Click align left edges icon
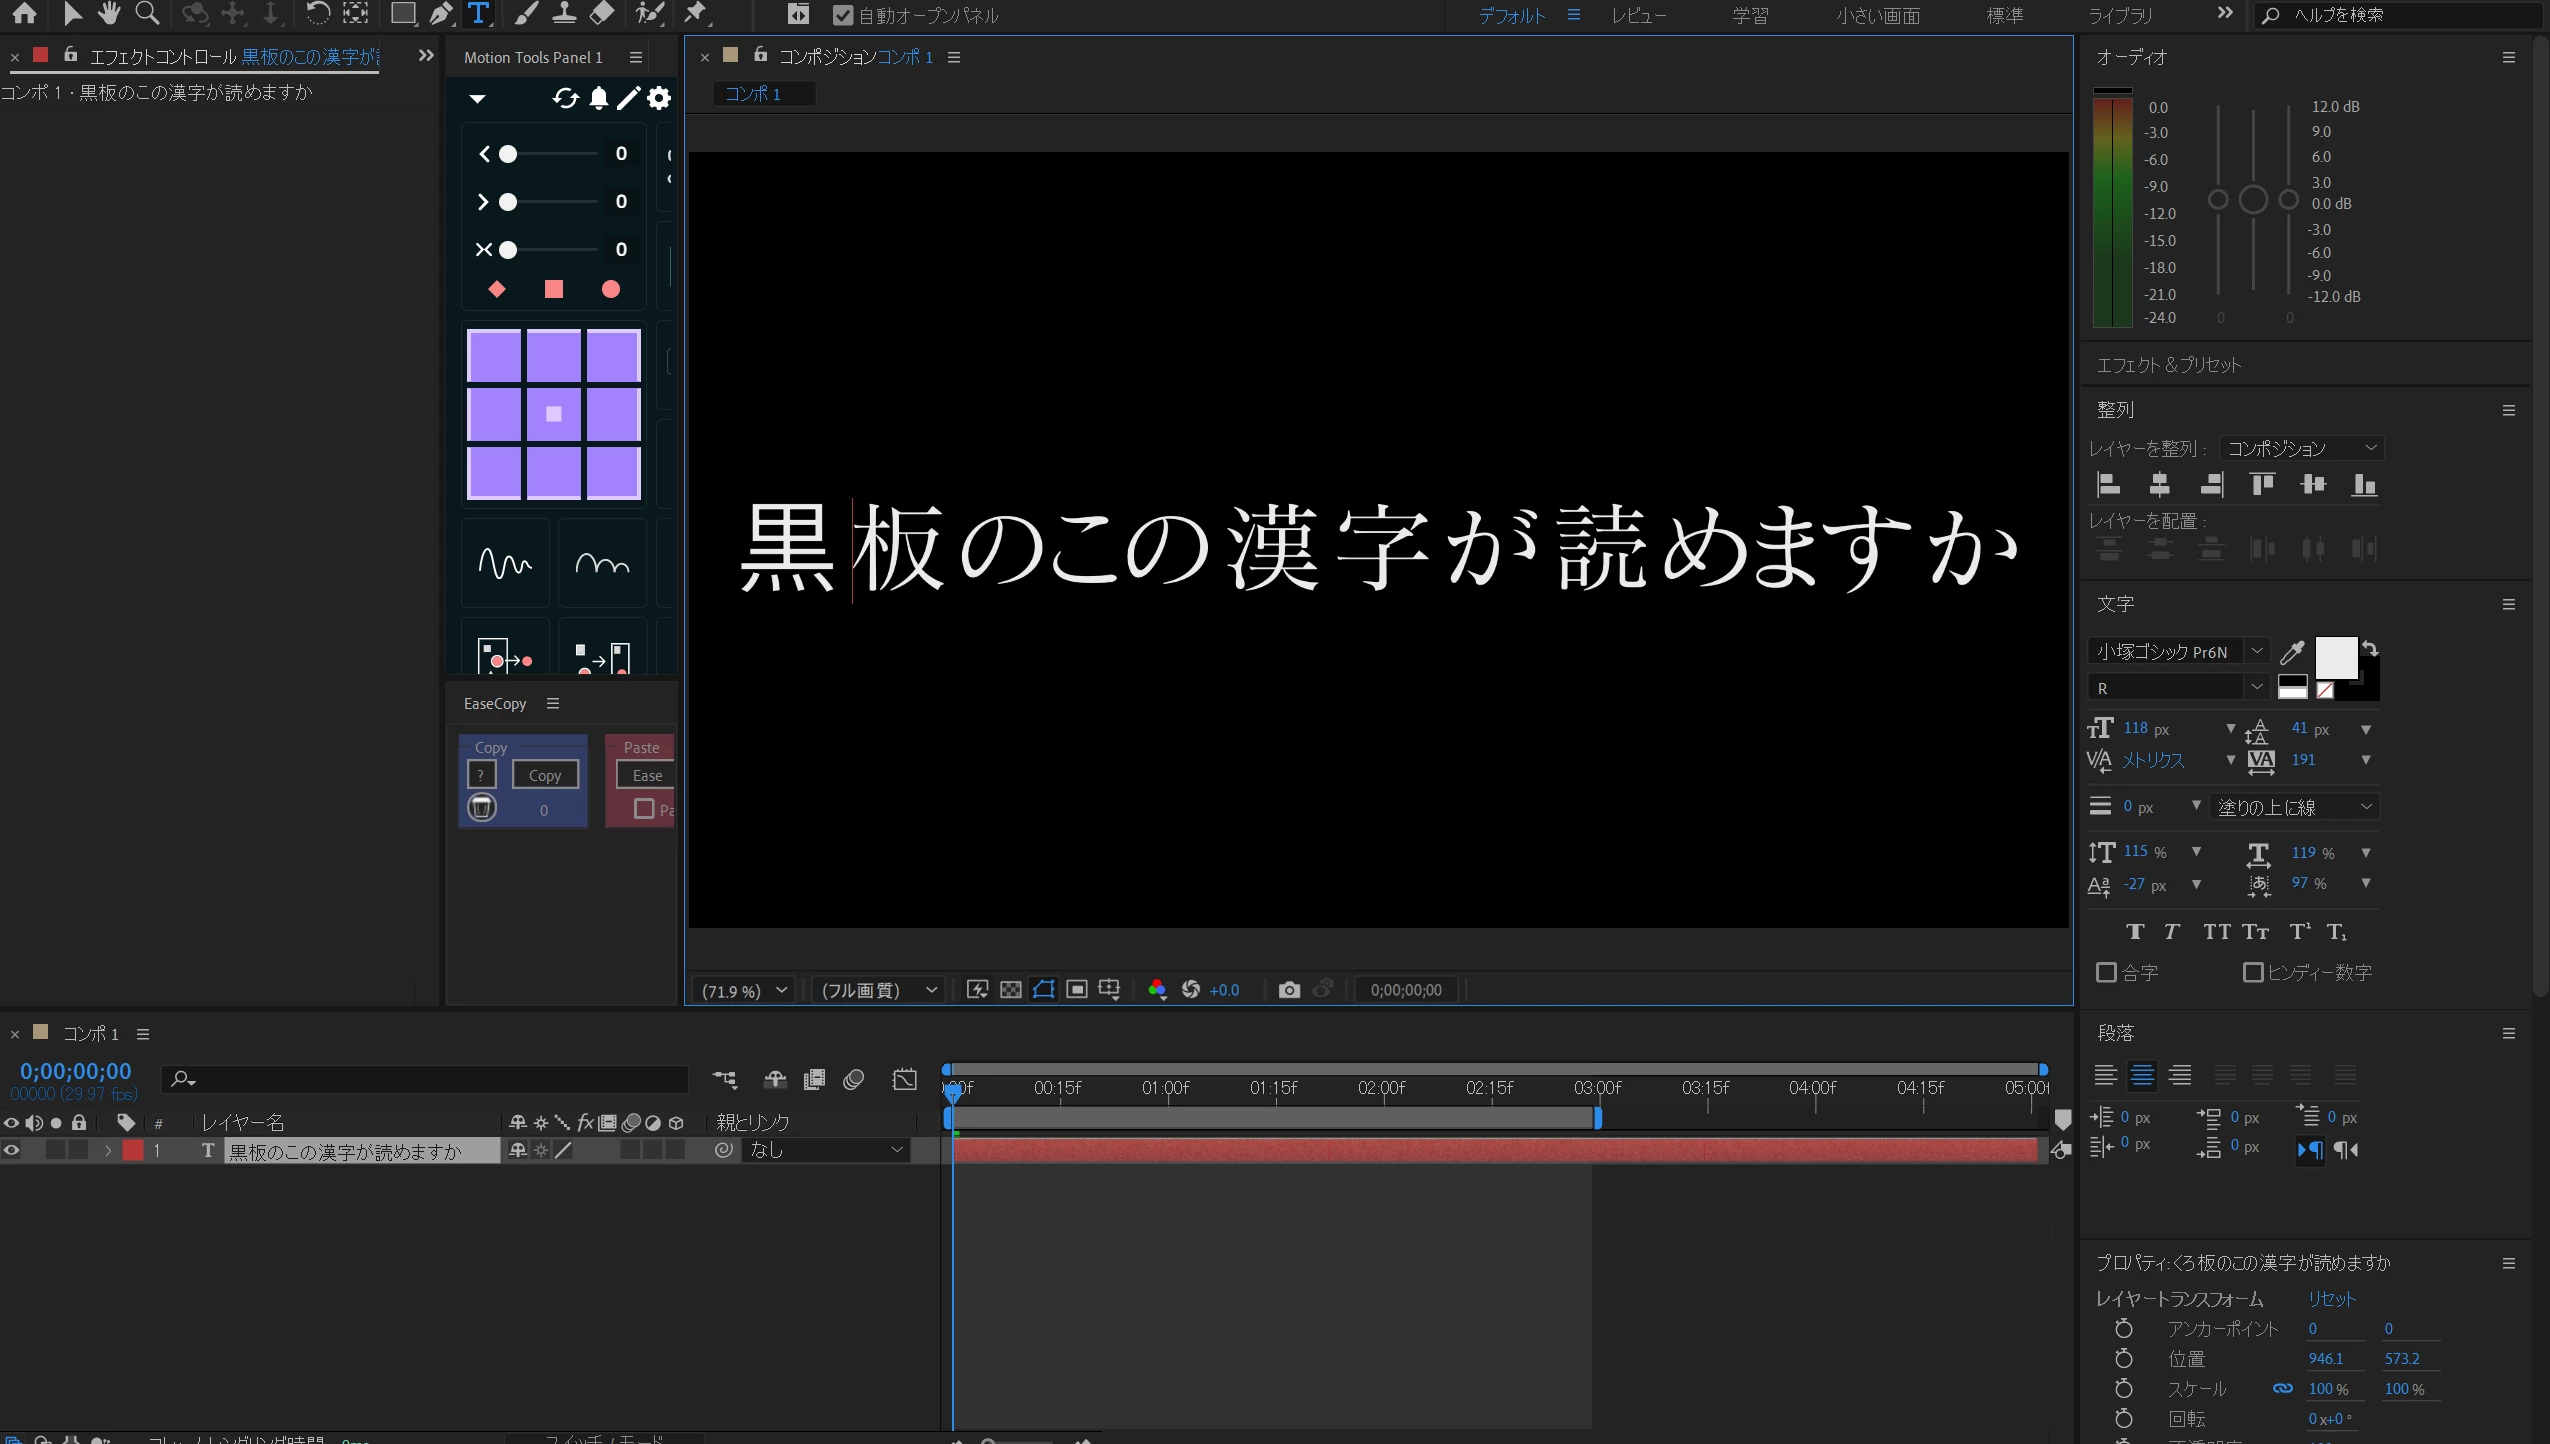Viewport: 2550px width, 1444px height. [x=2109, y=485]
